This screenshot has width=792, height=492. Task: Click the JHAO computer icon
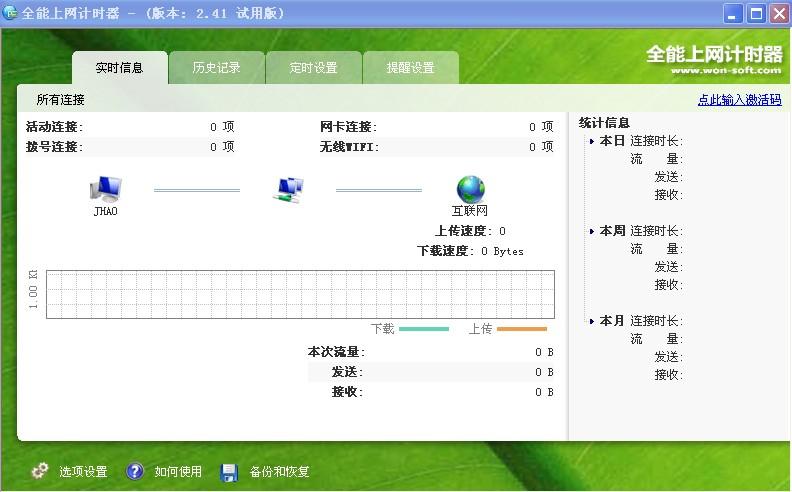106,190
